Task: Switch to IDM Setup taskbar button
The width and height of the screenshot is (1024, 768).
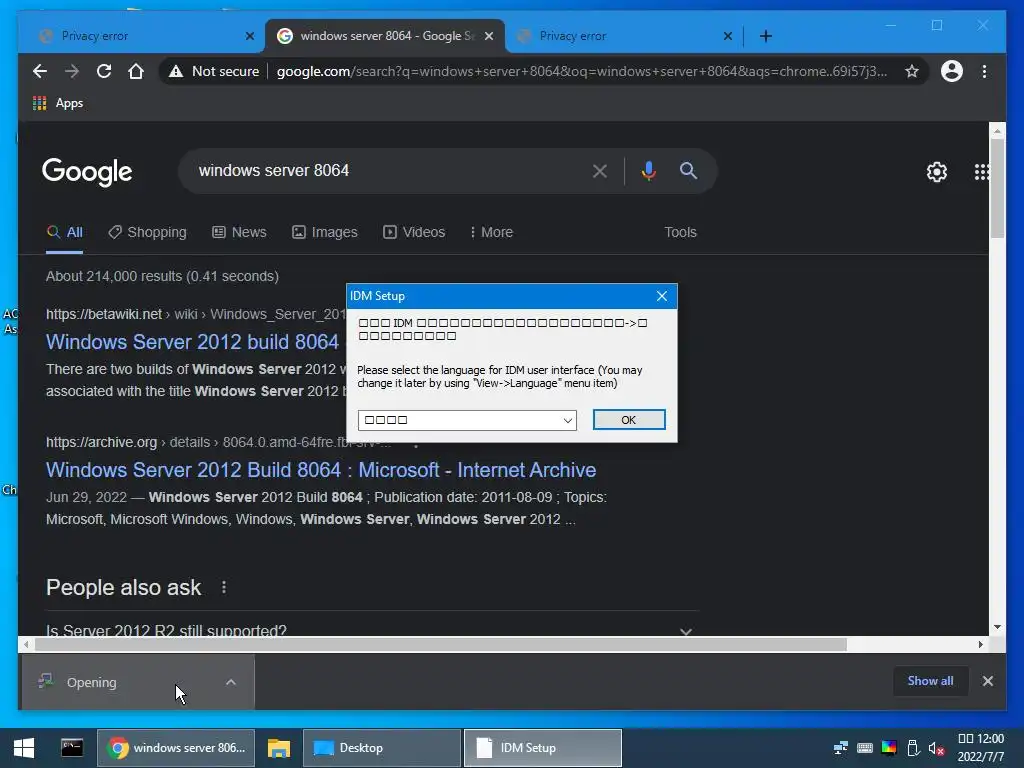Action: 542,748
